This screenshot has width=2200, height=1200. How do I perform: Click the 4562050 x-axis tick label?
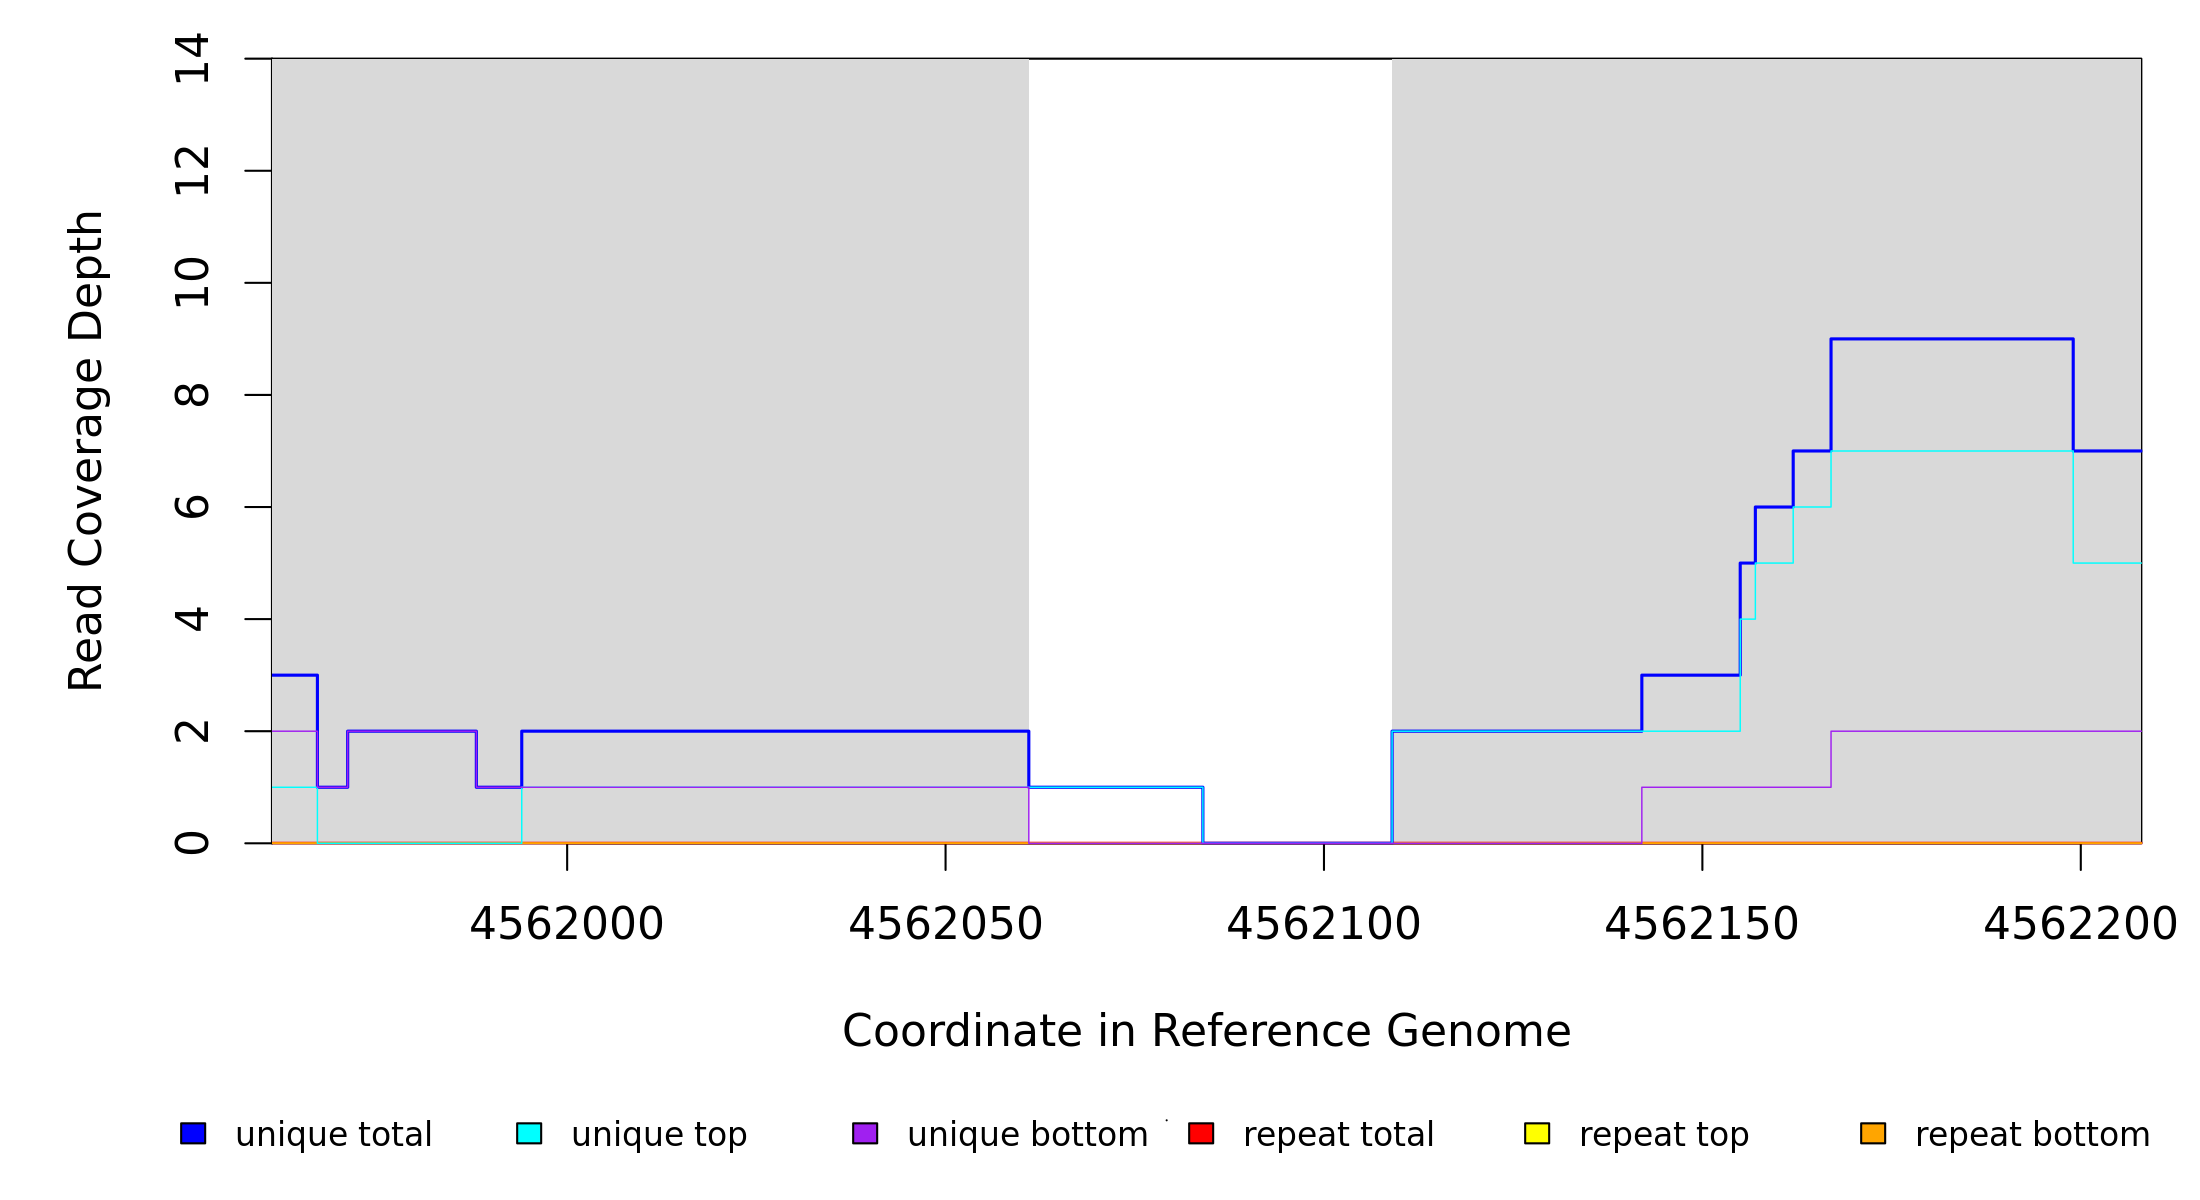pos(945,924)
